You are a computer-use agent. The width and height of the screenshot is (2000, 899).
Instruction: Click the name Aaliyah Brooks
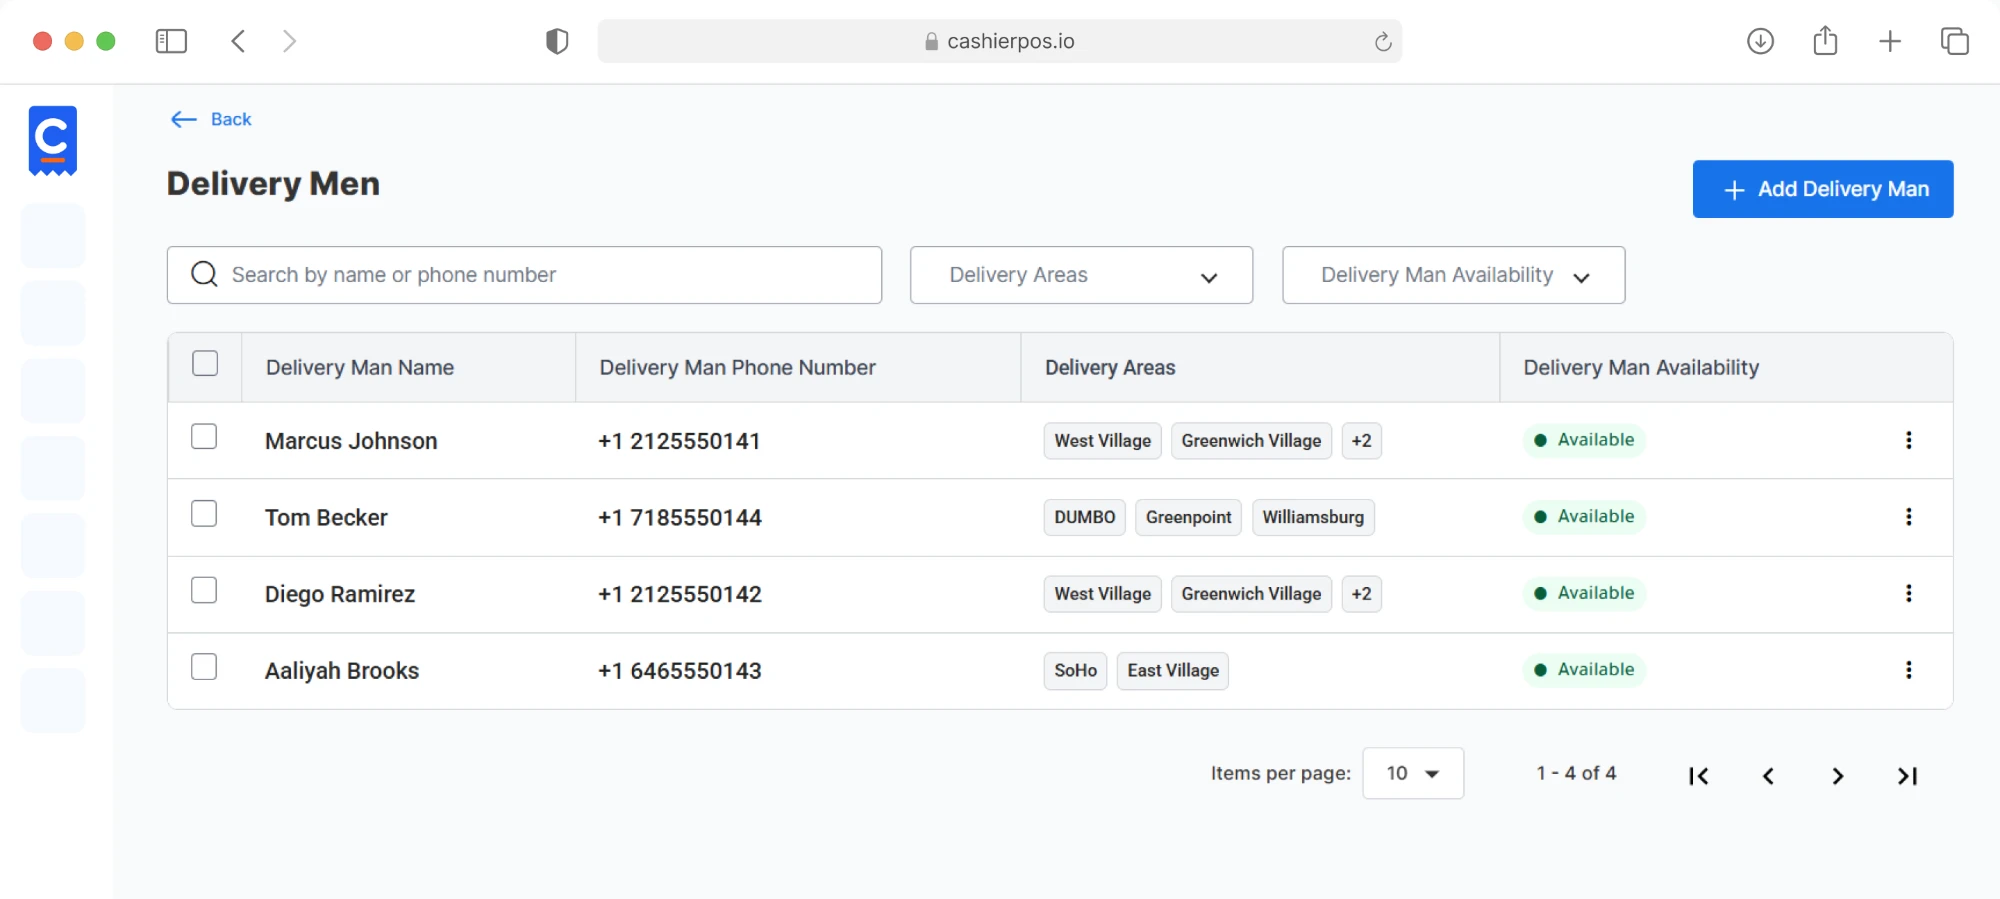pyautogui.click(x=342, y=671)
